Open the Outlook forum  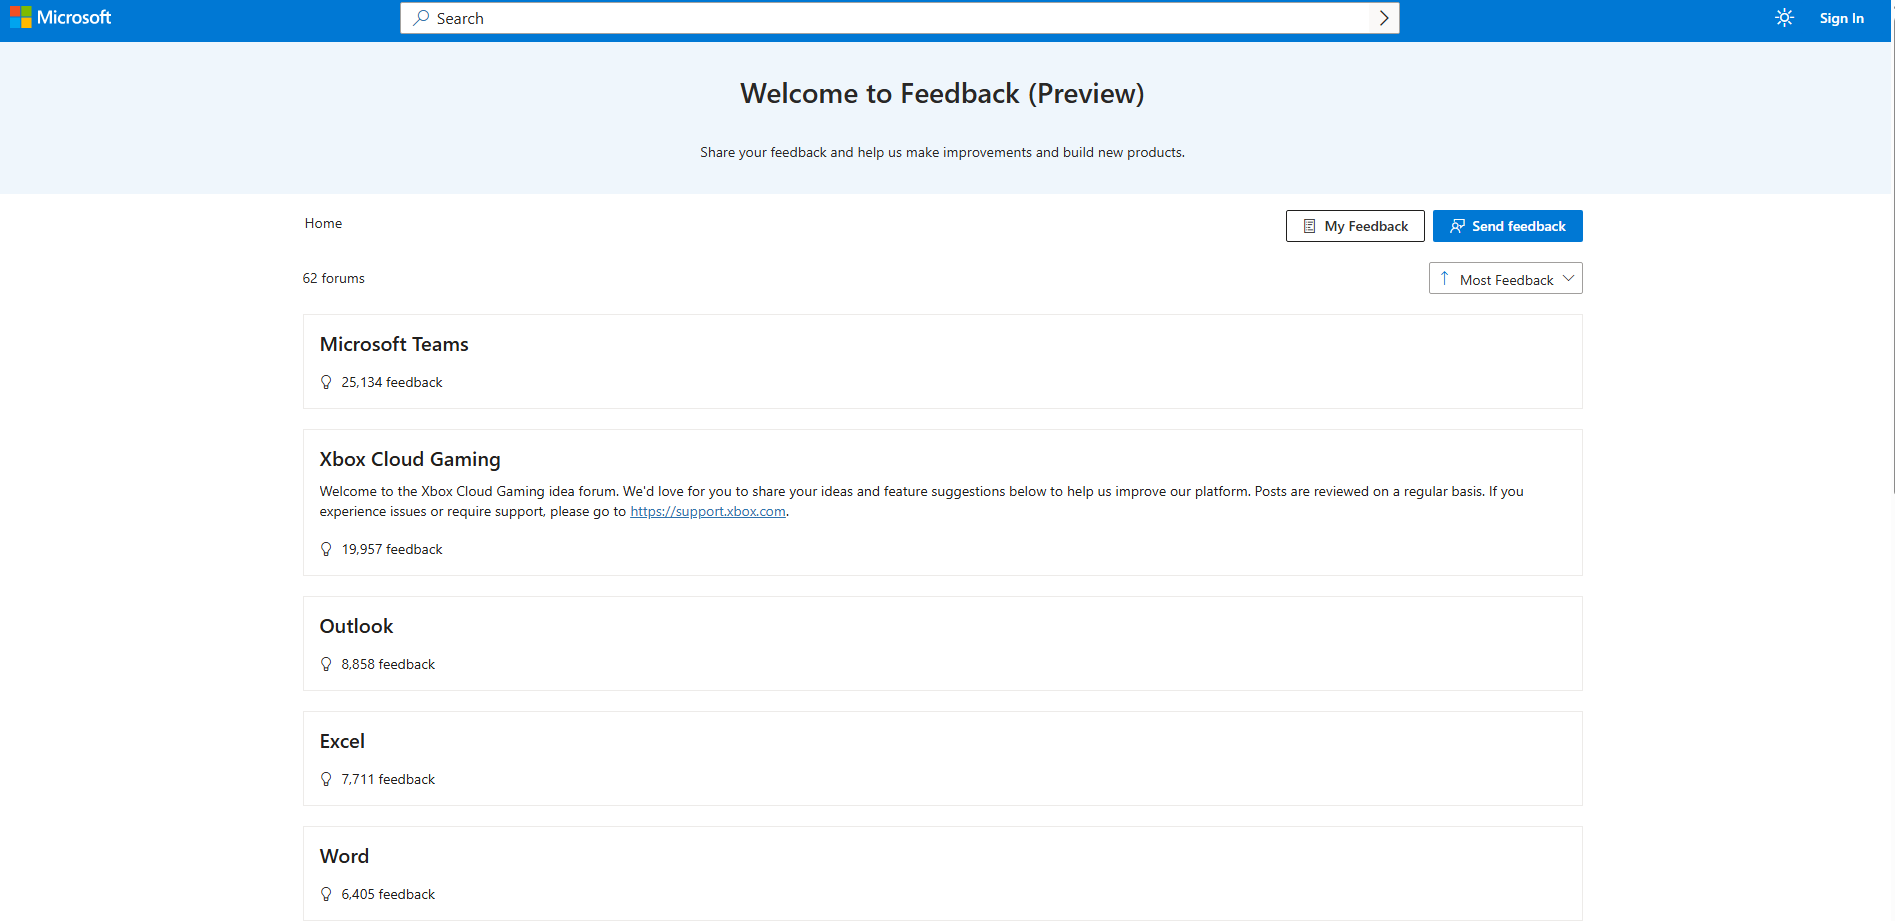pos(356,626)
